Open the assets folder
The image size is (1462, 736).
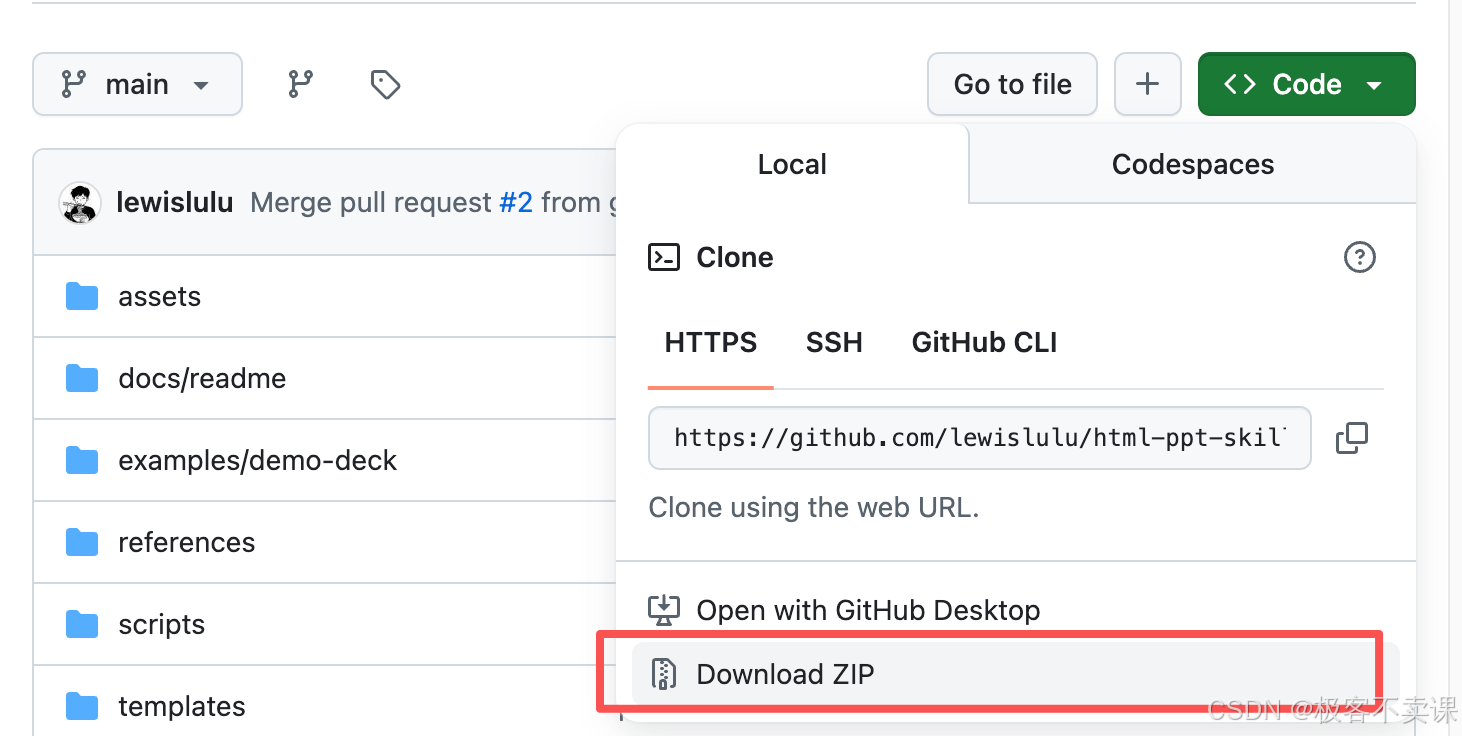click(159, 297)
